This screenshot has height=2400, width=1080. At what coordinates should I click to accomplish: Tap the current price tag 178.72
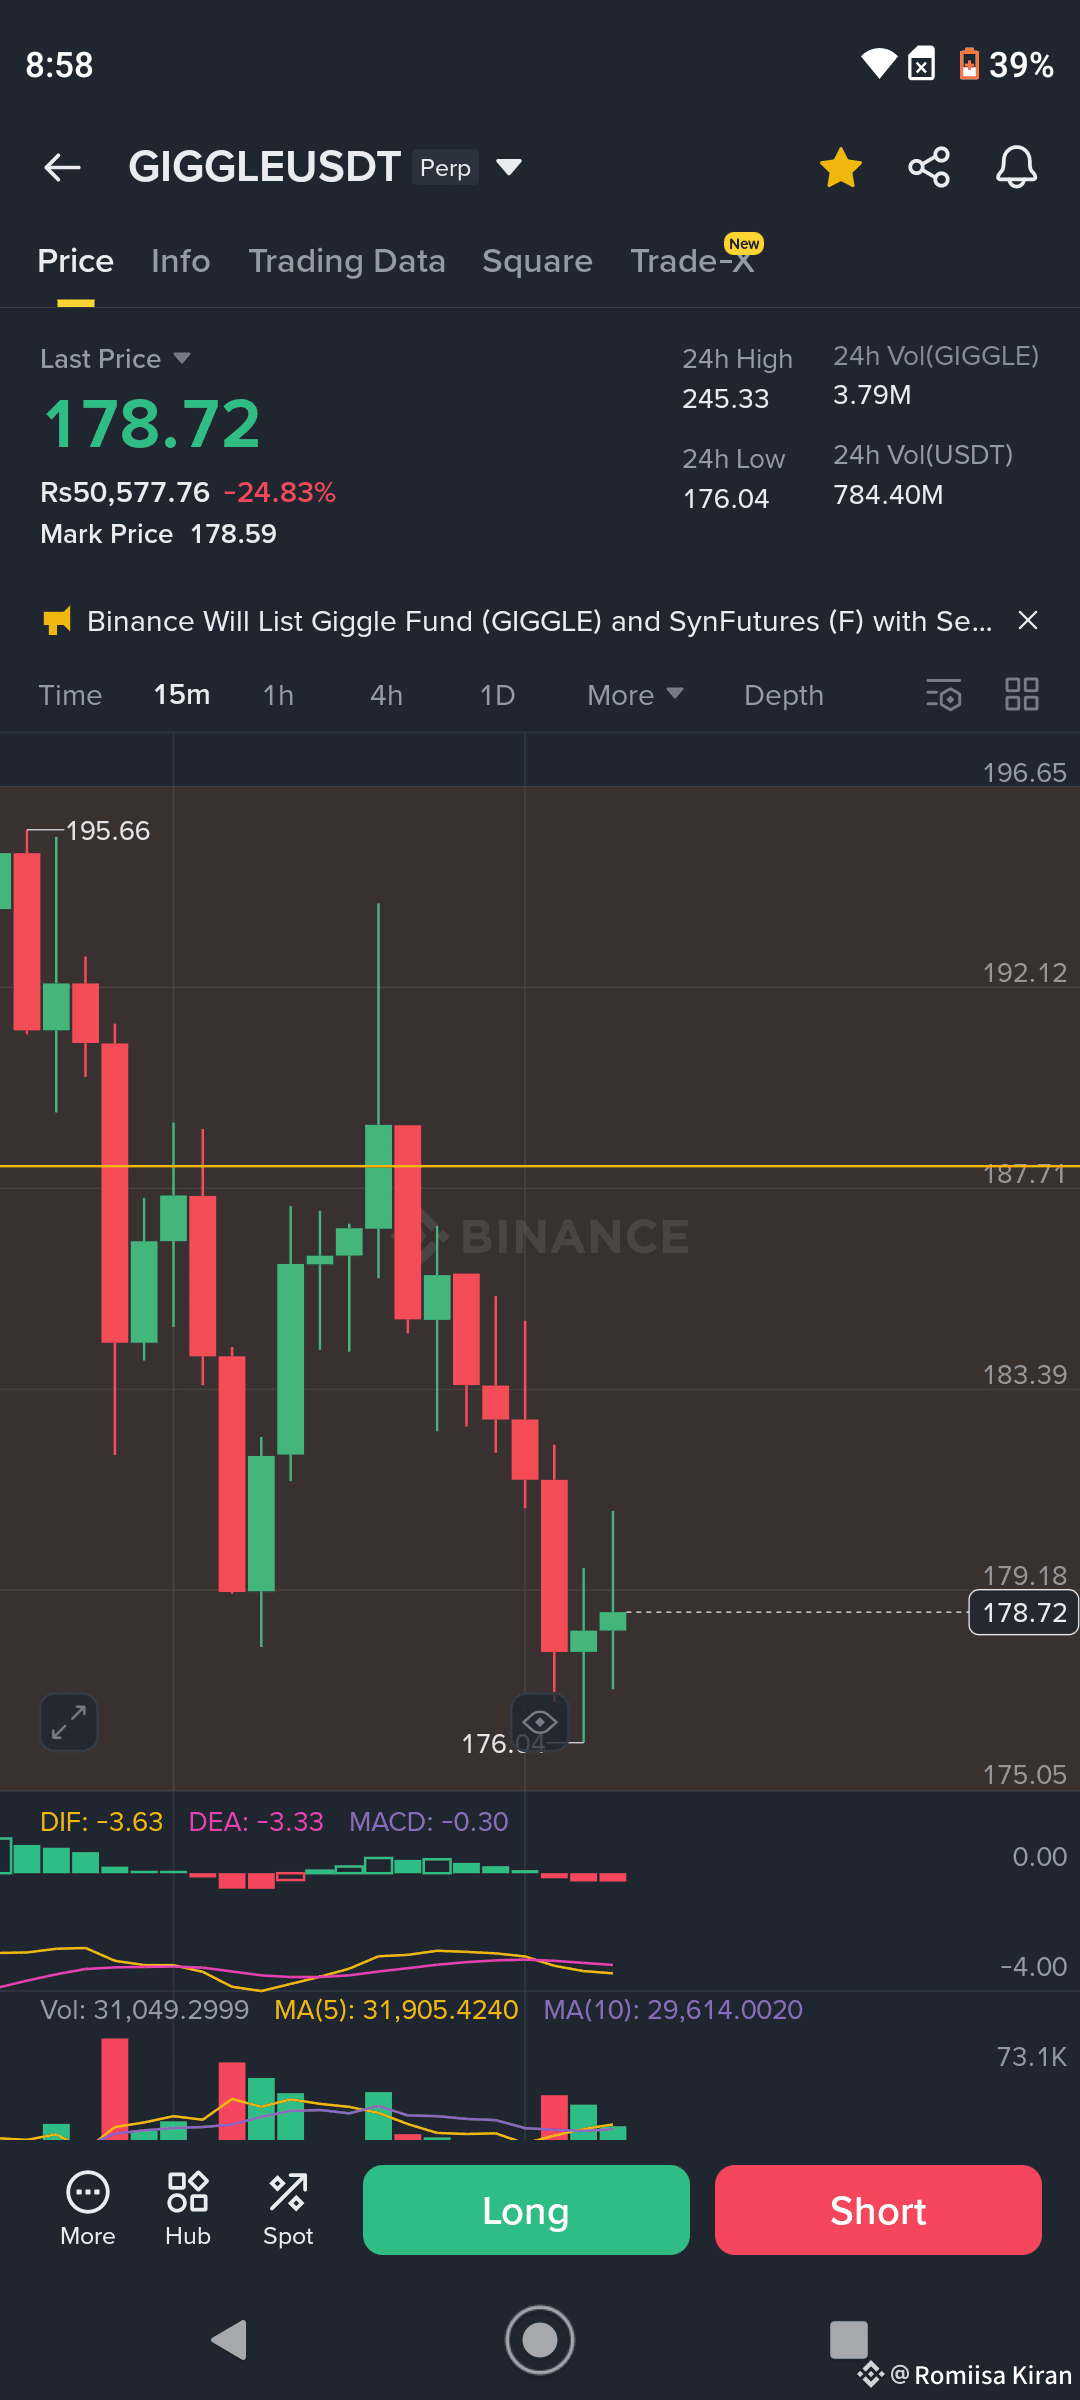tap(1024, 1612)
